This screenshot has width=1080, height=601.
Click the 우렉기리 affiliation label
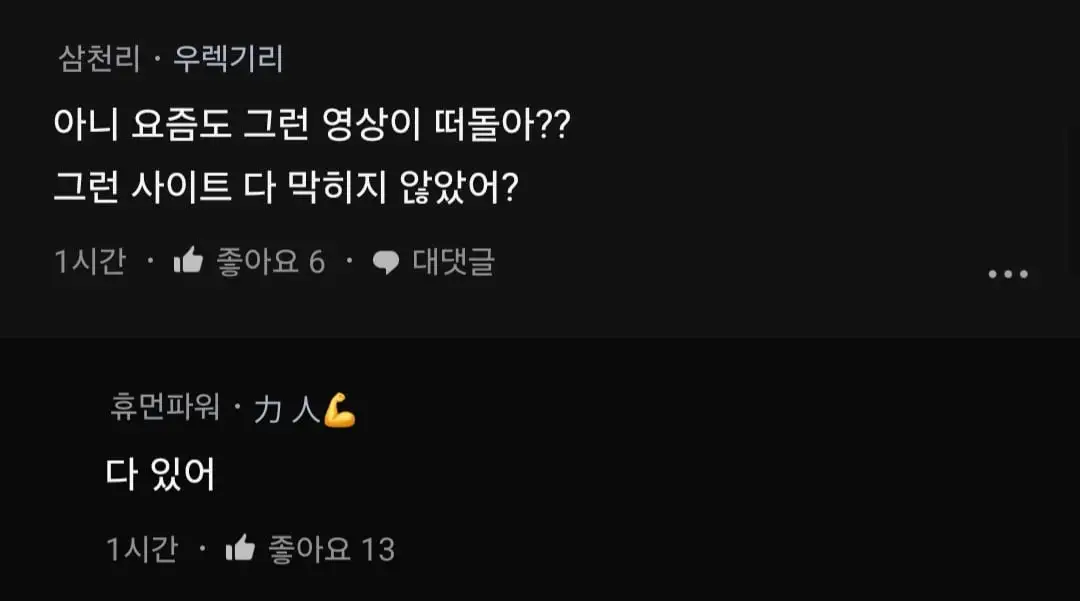pyautogui.click(x=228, y=60)
